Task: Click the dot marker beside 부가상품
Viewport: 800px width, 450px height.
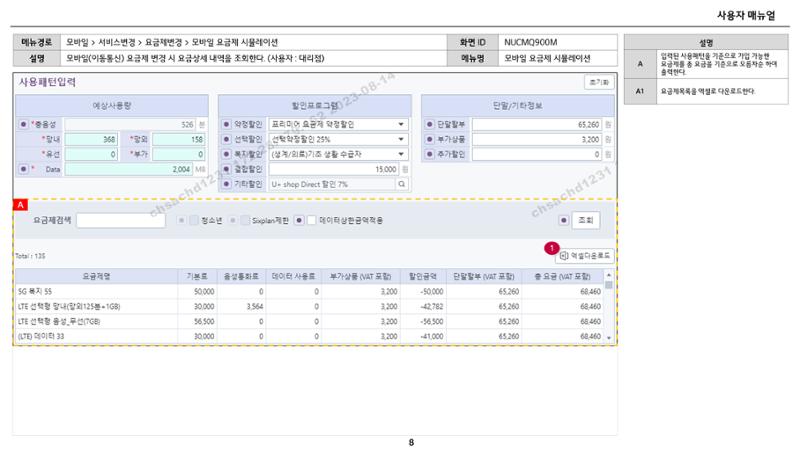Action: click(x=430, y=139)
